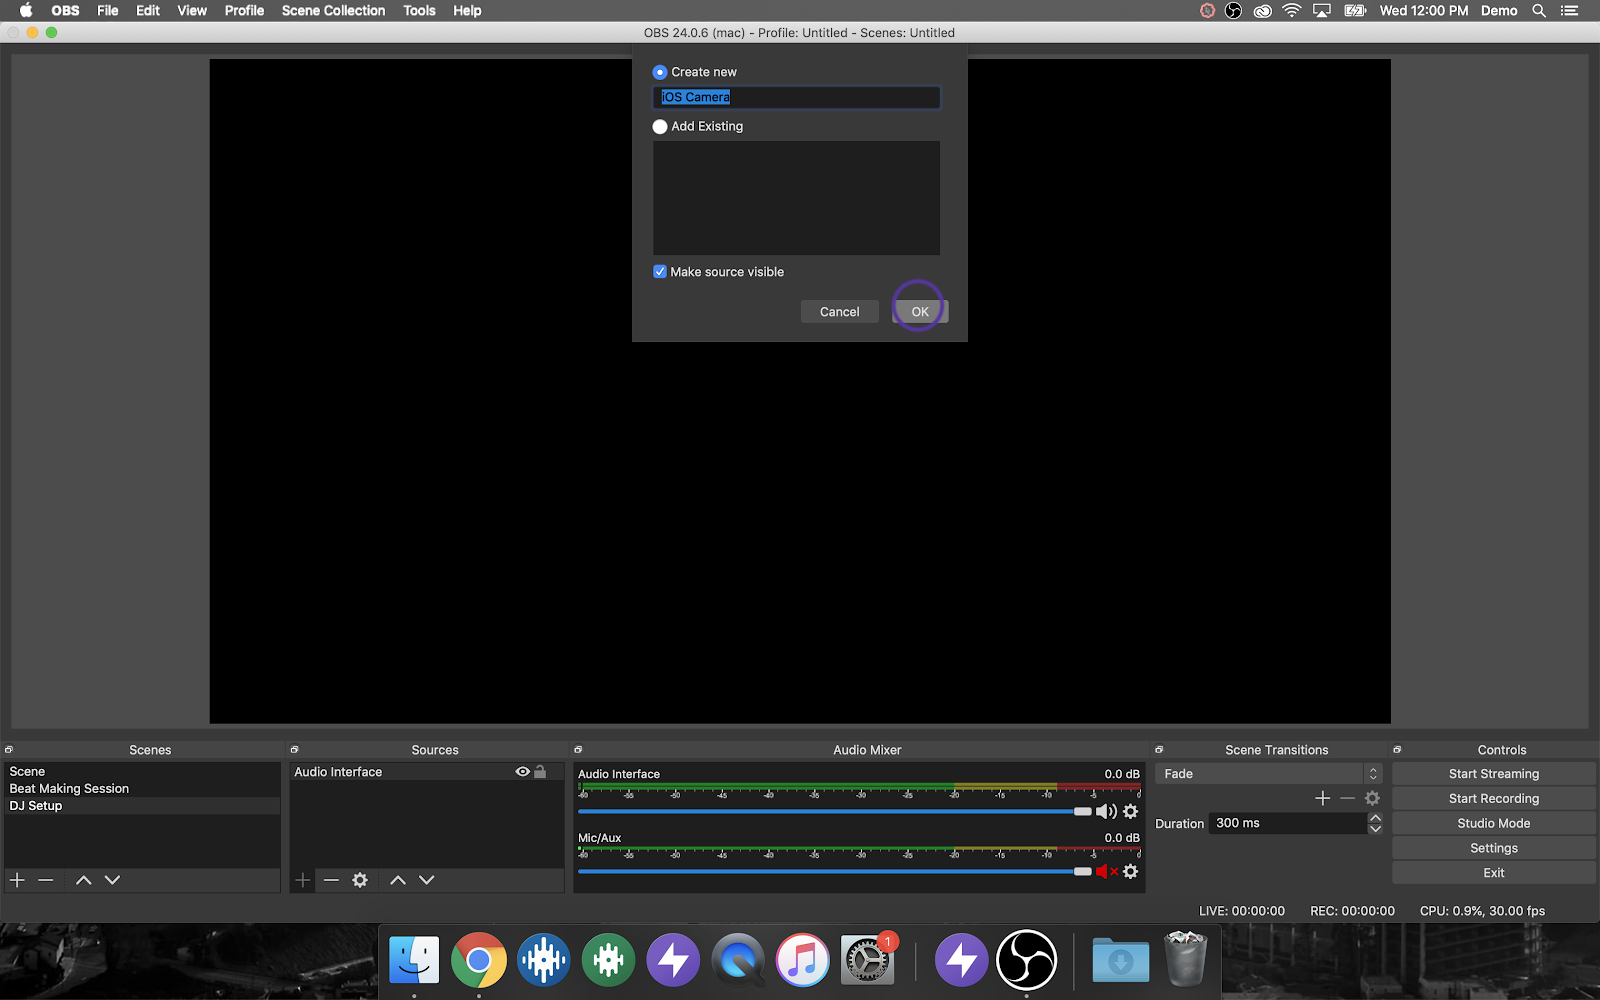Select the Create new radio button
1600x1000 pixels.
pos(660,72)
